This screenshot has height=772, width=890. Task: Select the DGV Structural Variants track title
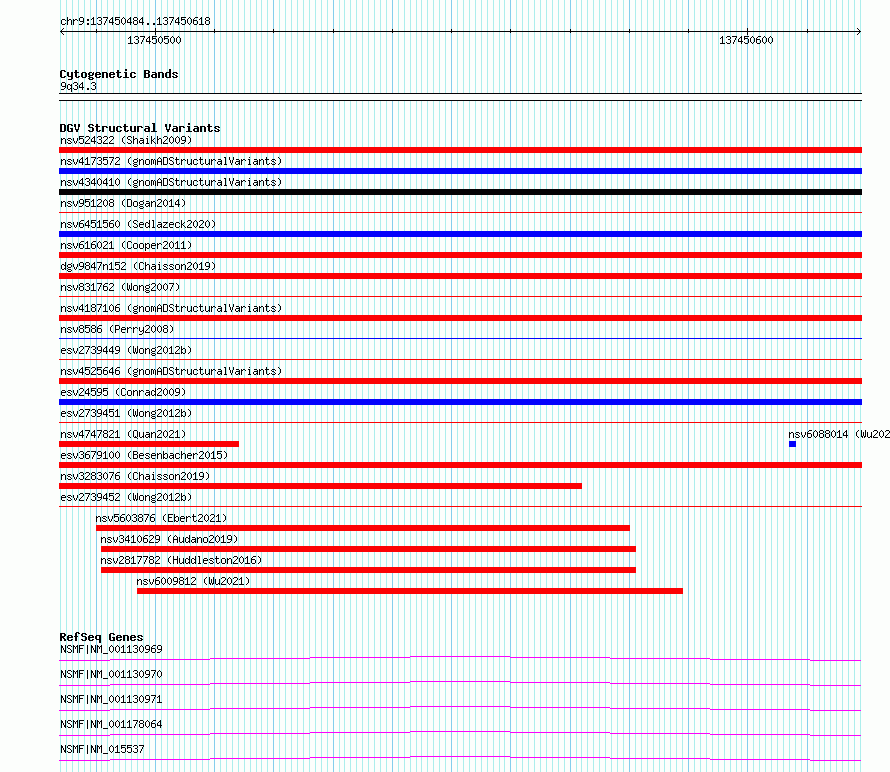click(x=140, y=128)
